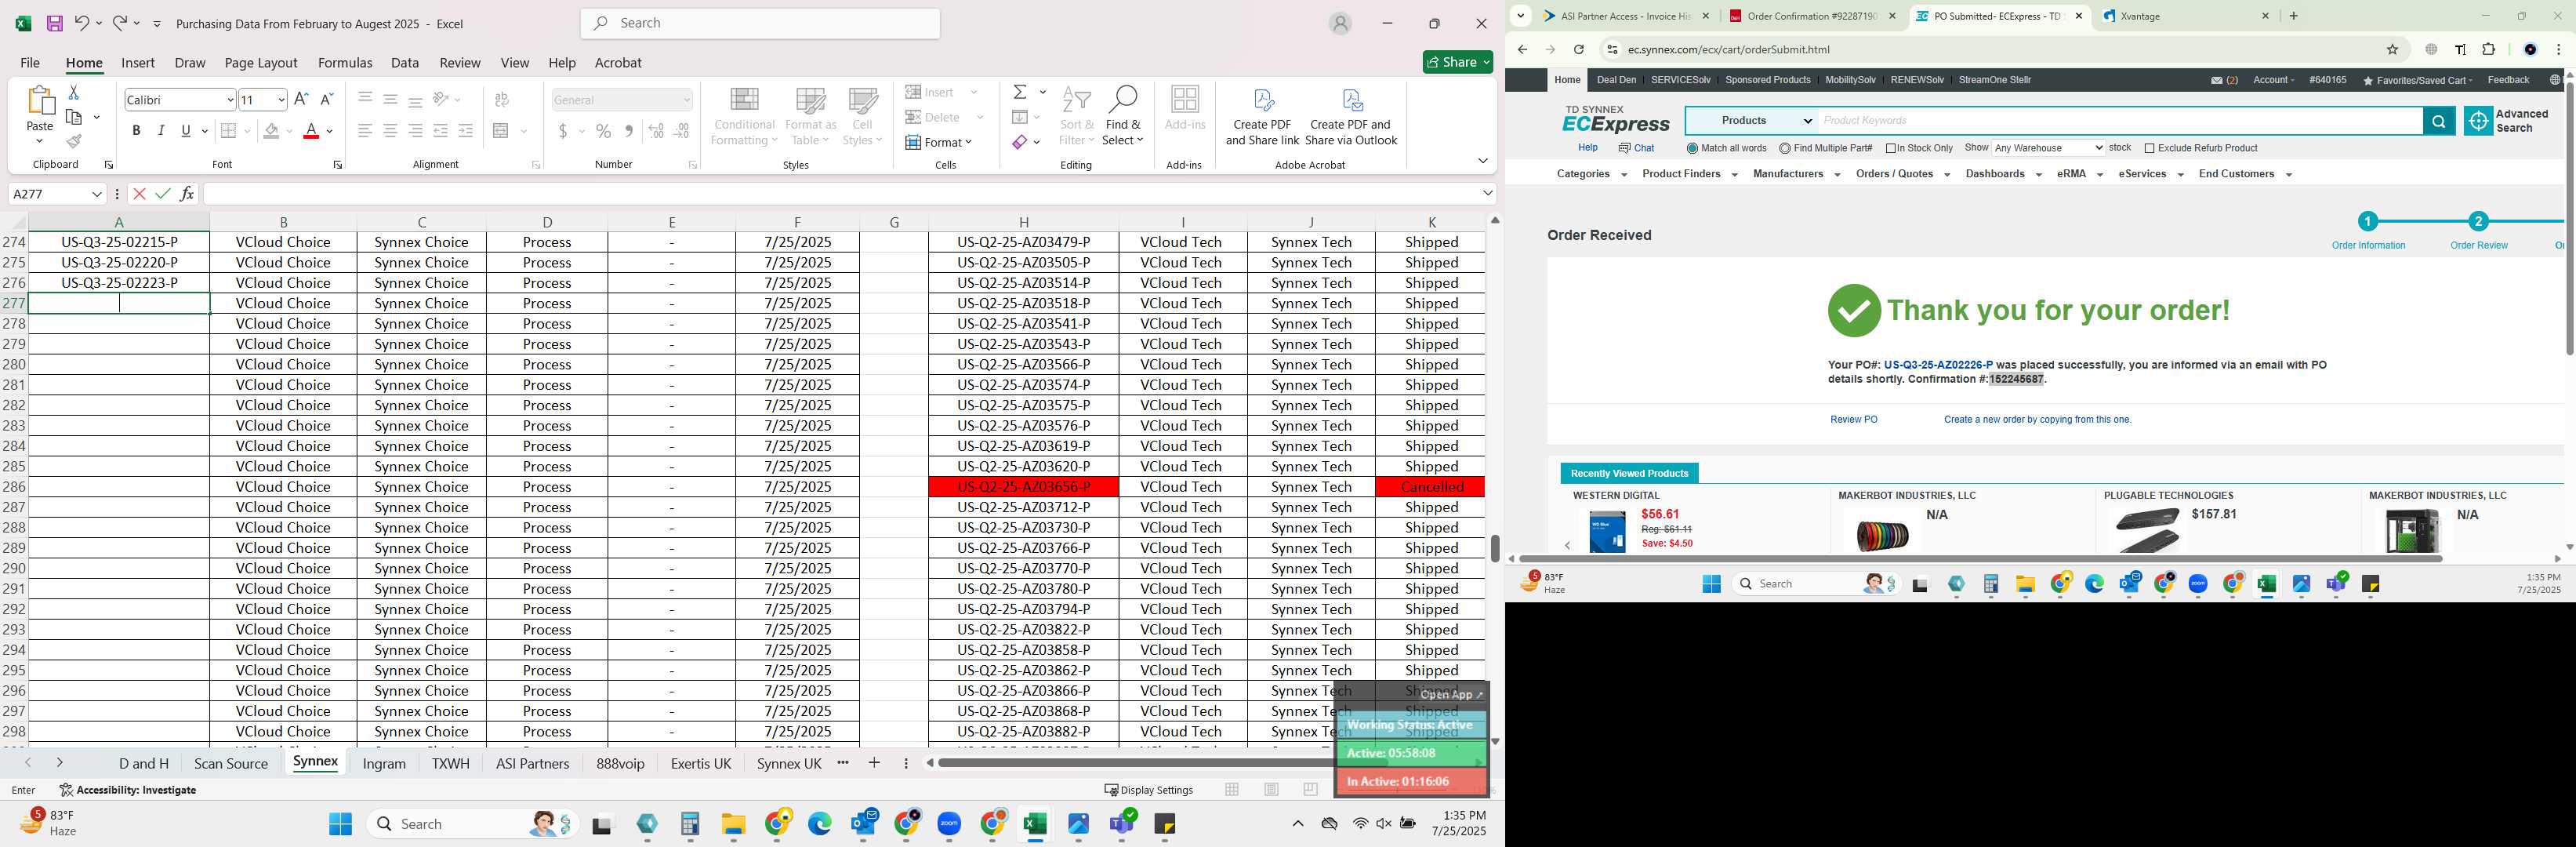Screen dimensions: 2576x847
Task: Open the Products search type dropdown
Action: (x=1752, y=121)
